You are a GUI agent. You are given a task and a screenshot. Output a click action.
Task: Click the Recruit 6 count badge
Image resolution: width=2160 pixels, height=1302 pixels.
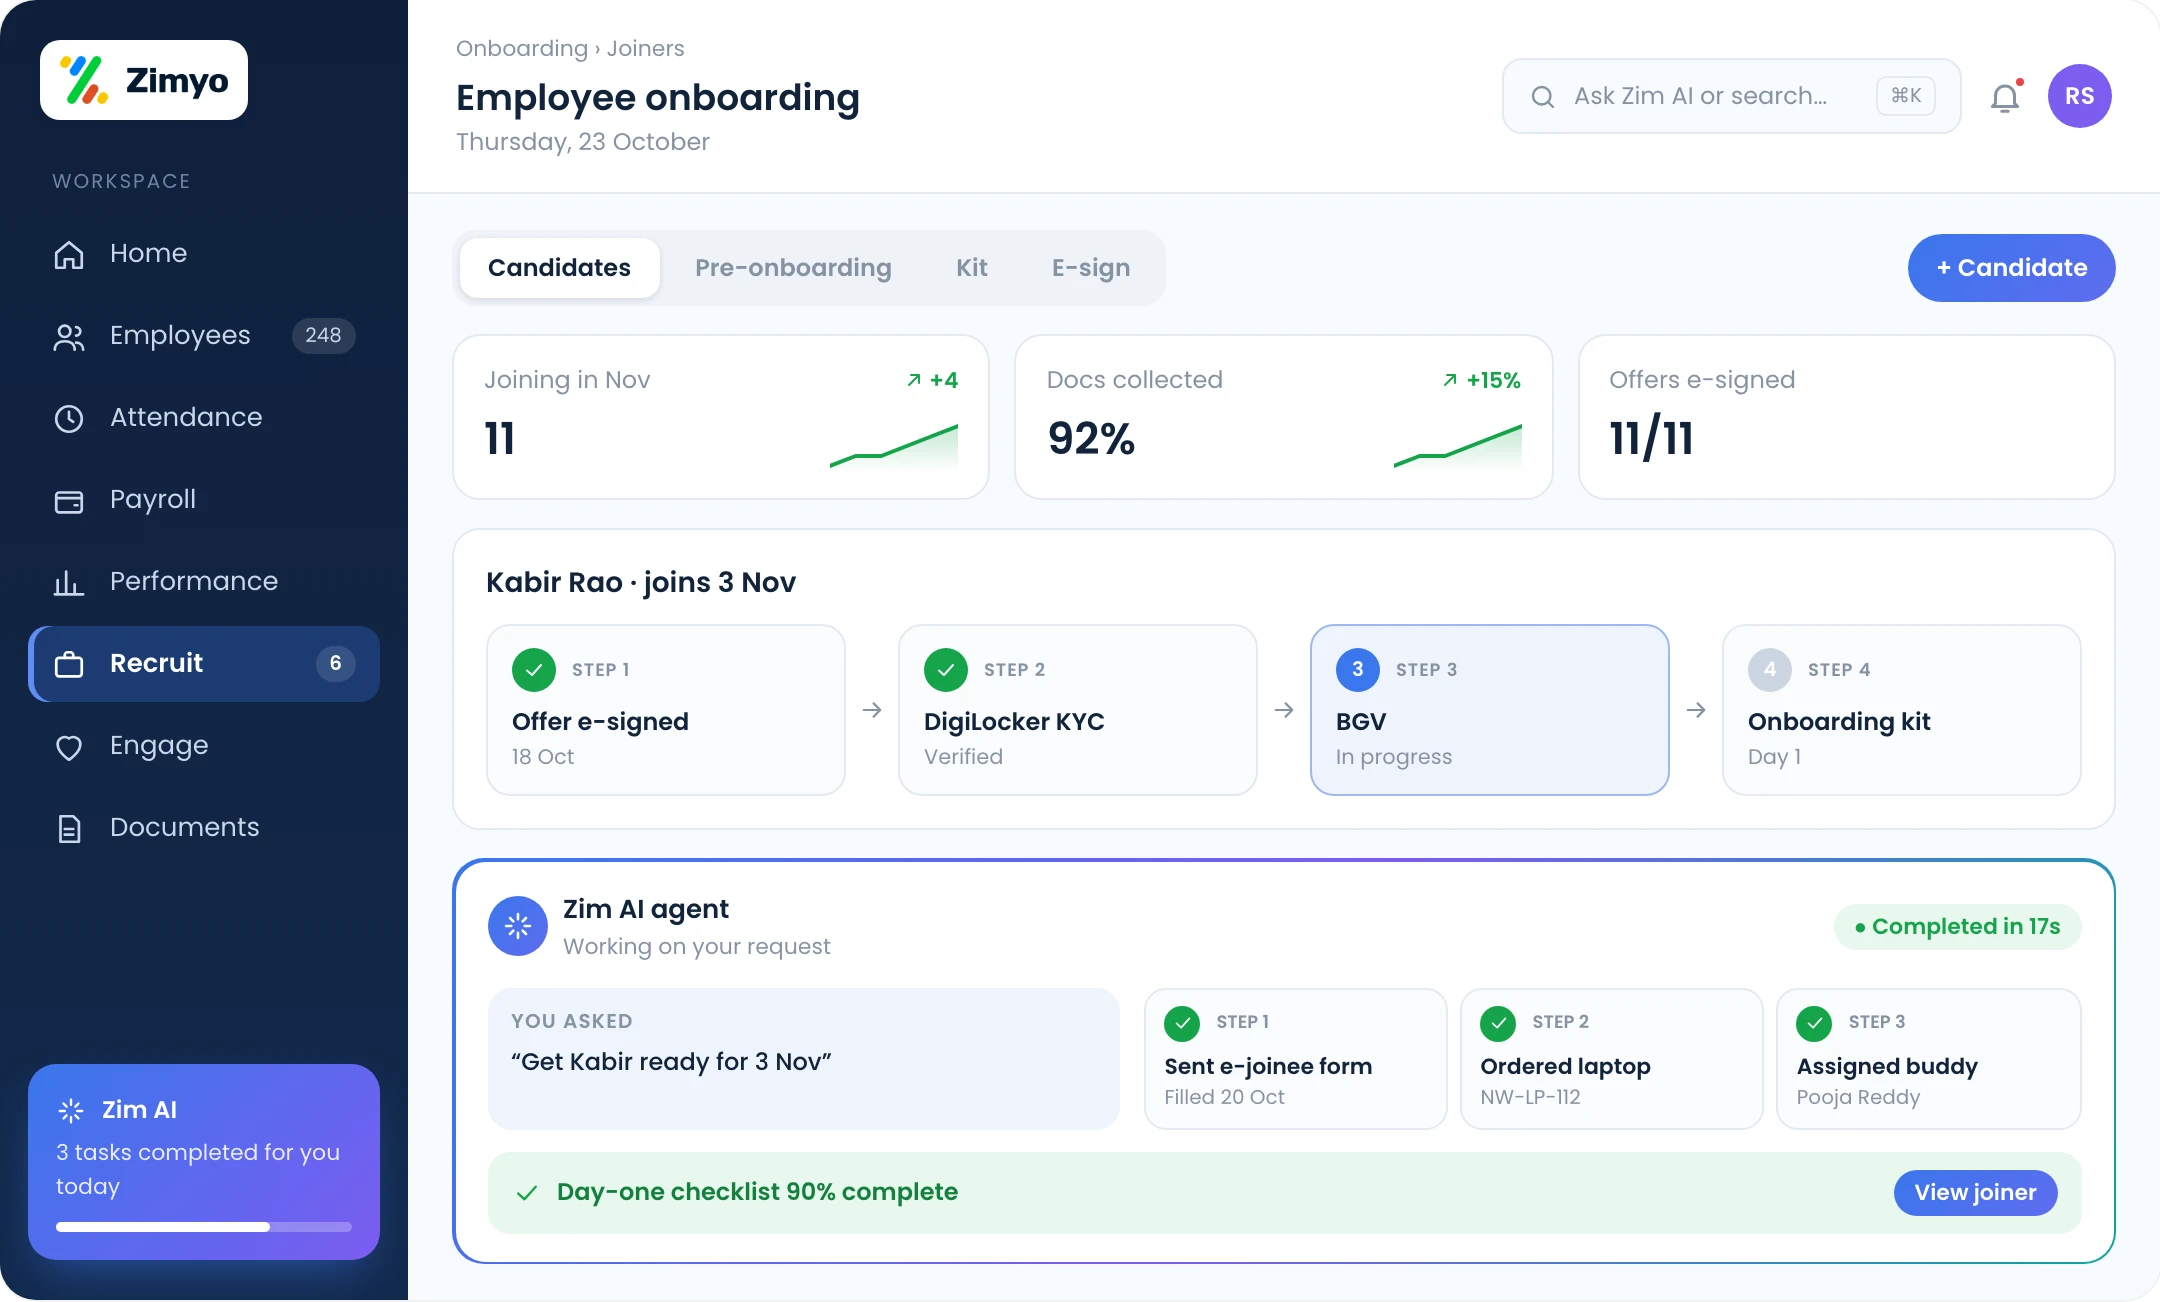point(335,663)
